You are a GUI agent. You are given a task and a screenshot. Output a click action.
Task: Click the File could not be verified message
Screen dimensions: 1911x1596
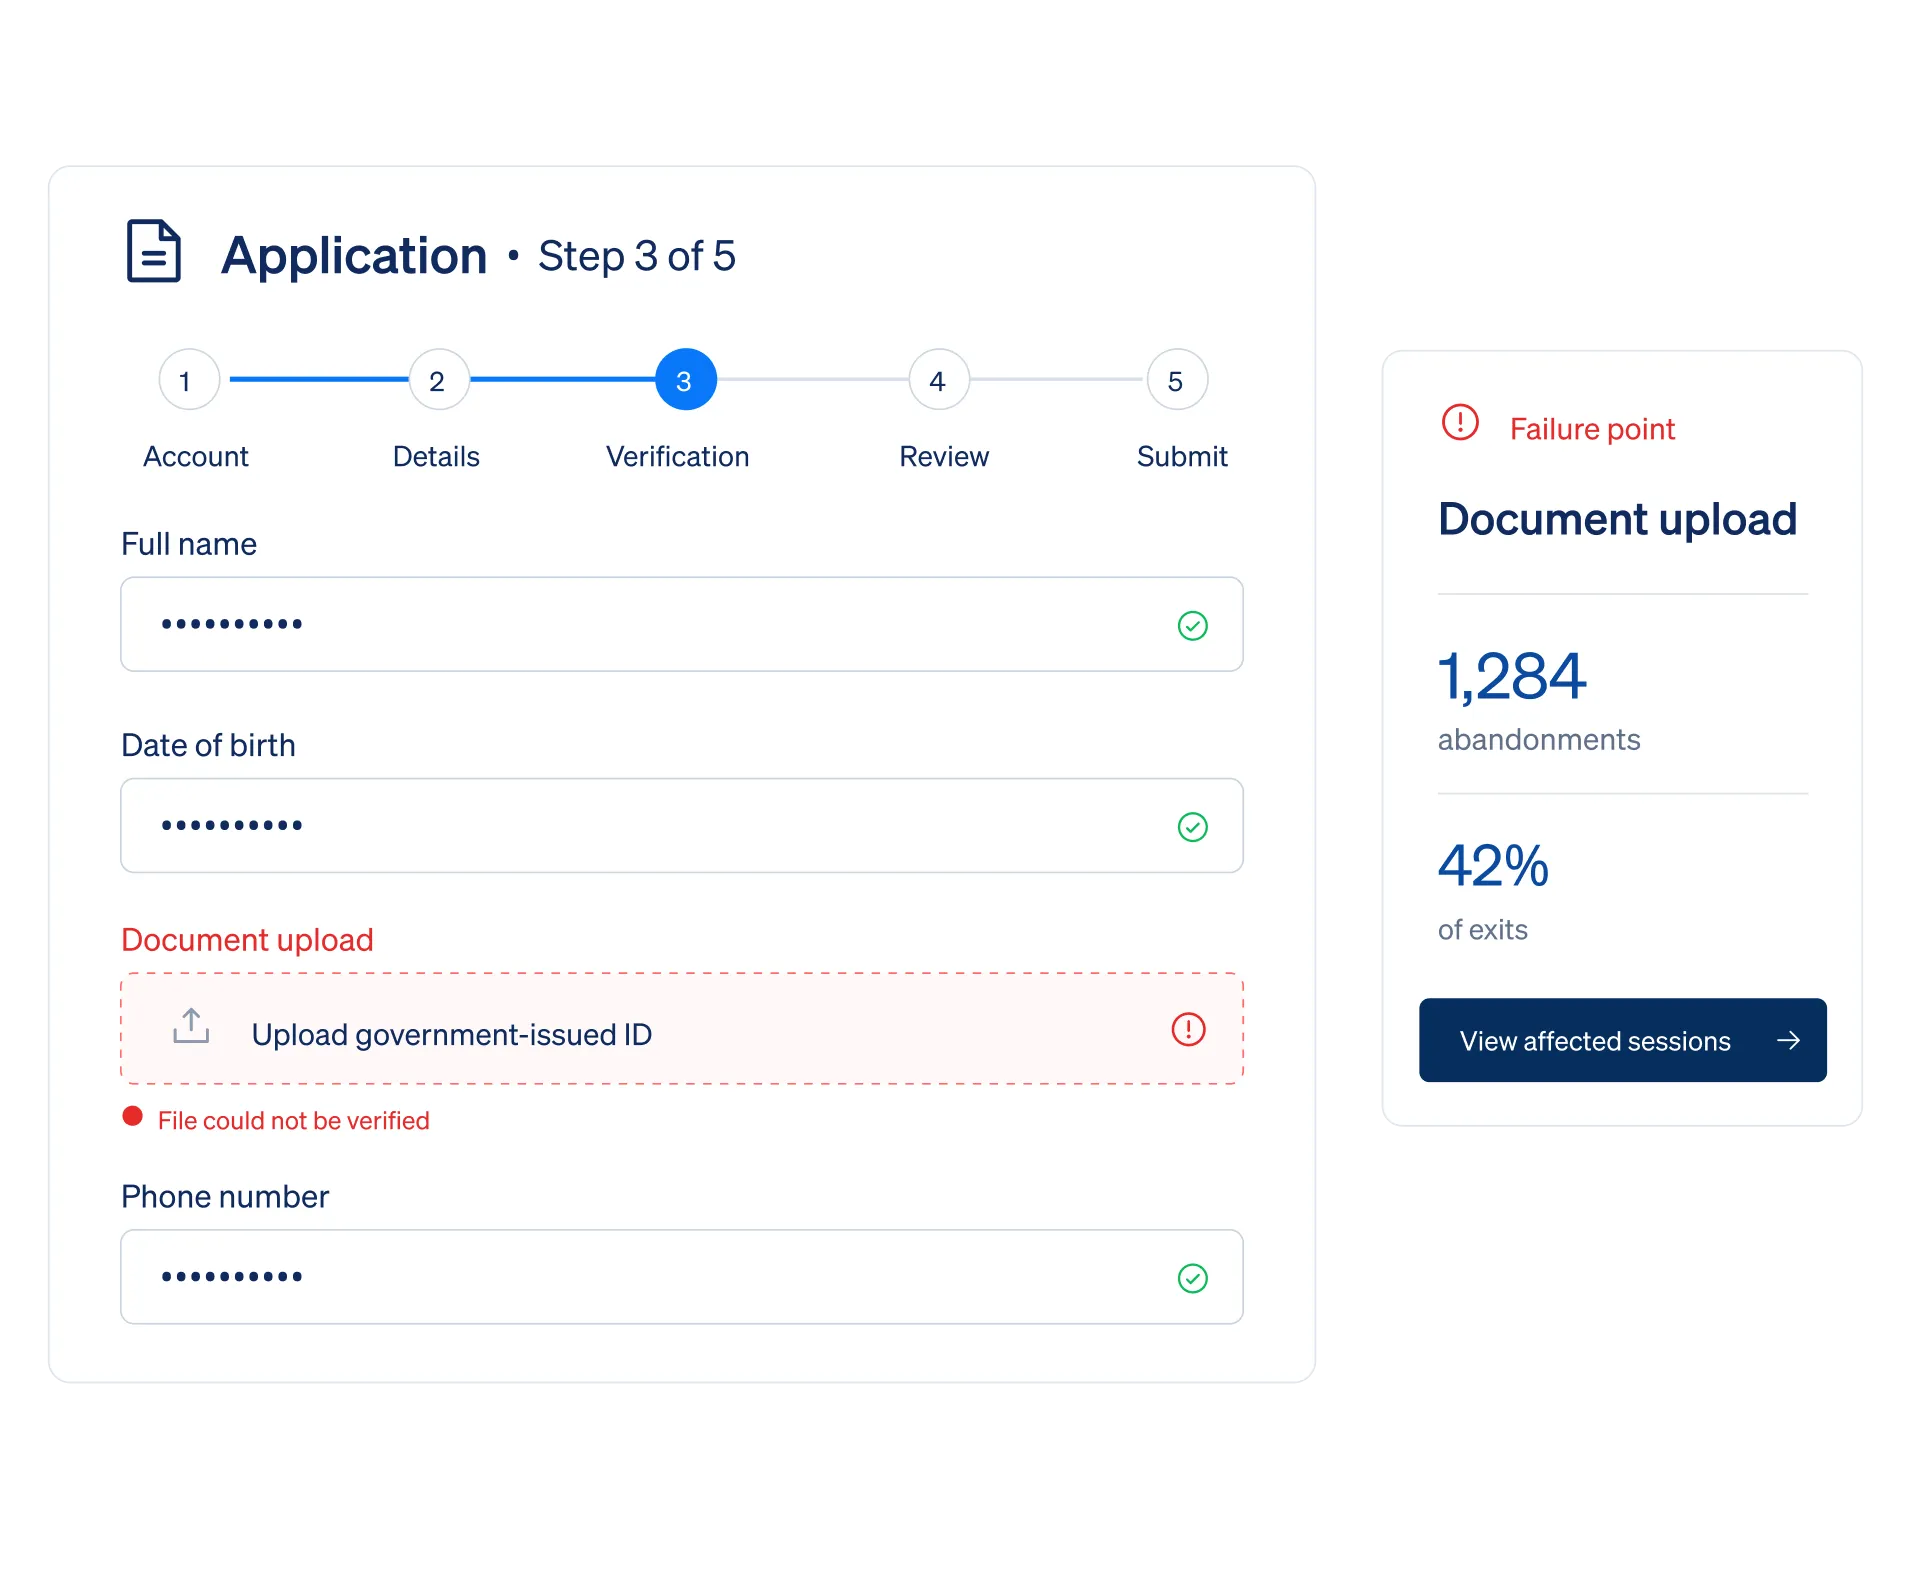(x=293, y=1121)
